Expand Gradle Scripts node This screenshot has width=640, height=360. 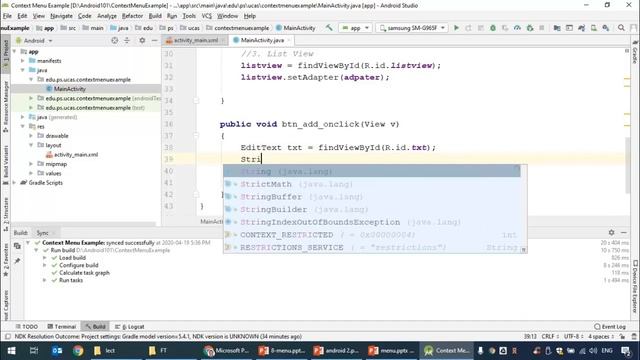[15, 183]
